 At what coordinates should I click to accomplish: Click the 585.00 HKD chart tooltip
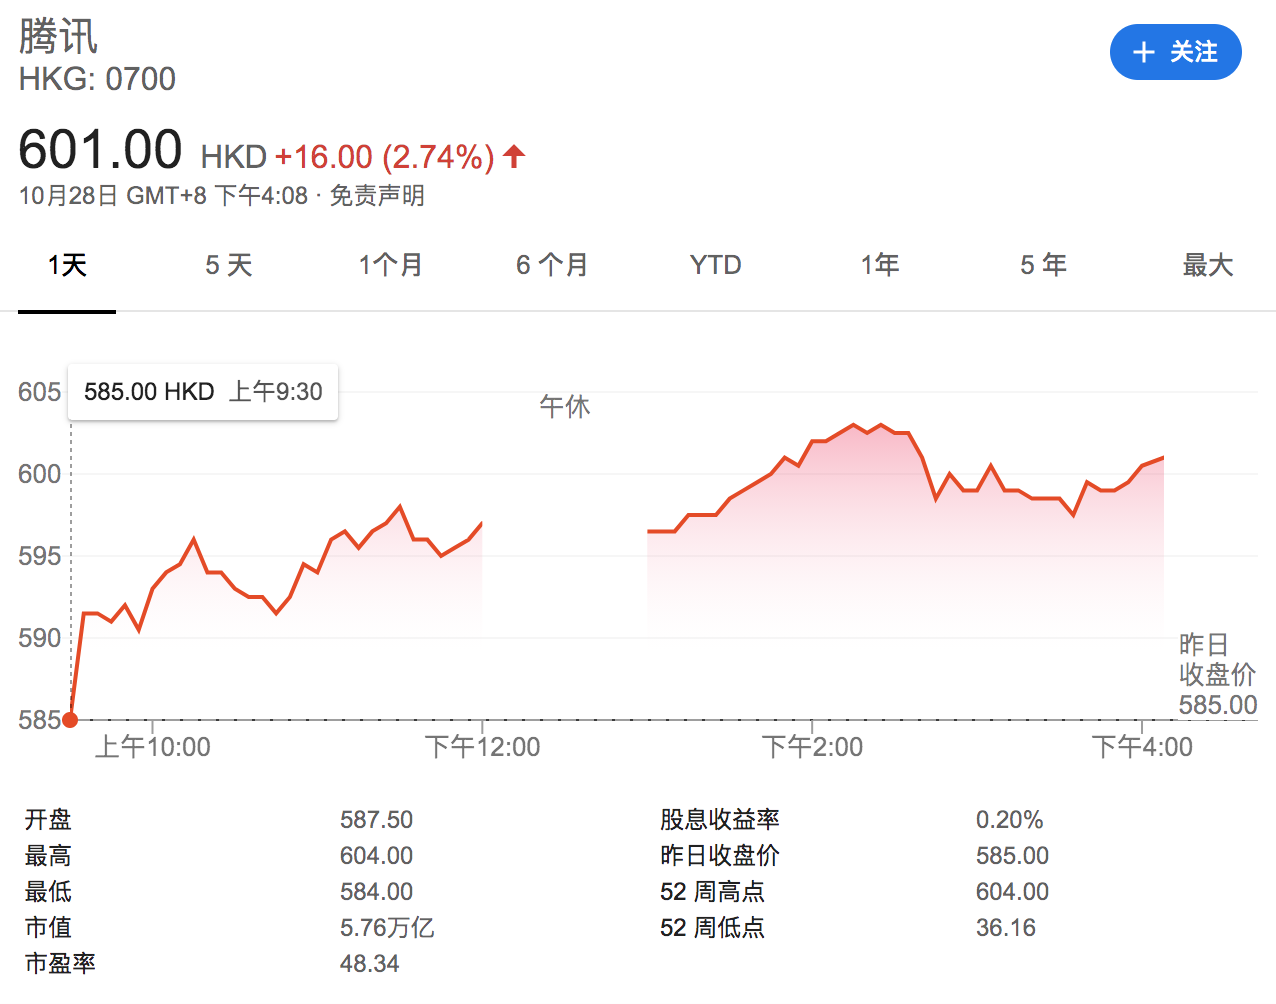tap(203, 392)
